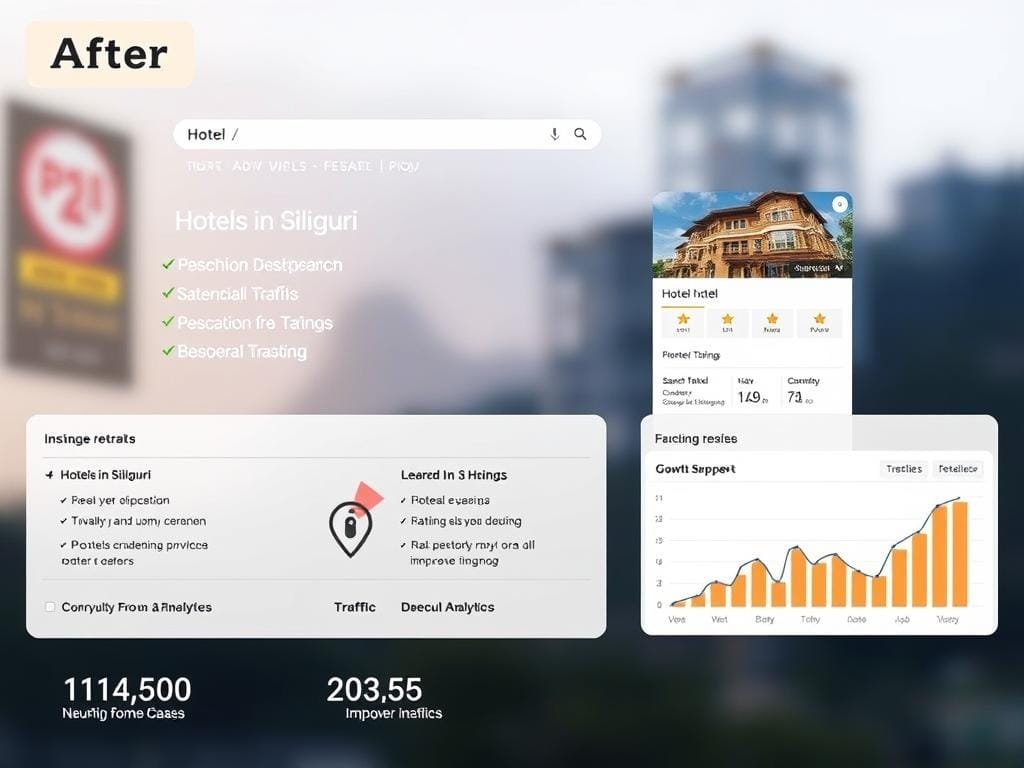Select the last star icon on the hotel card
1024x768 pixels.
coord(819,319)
